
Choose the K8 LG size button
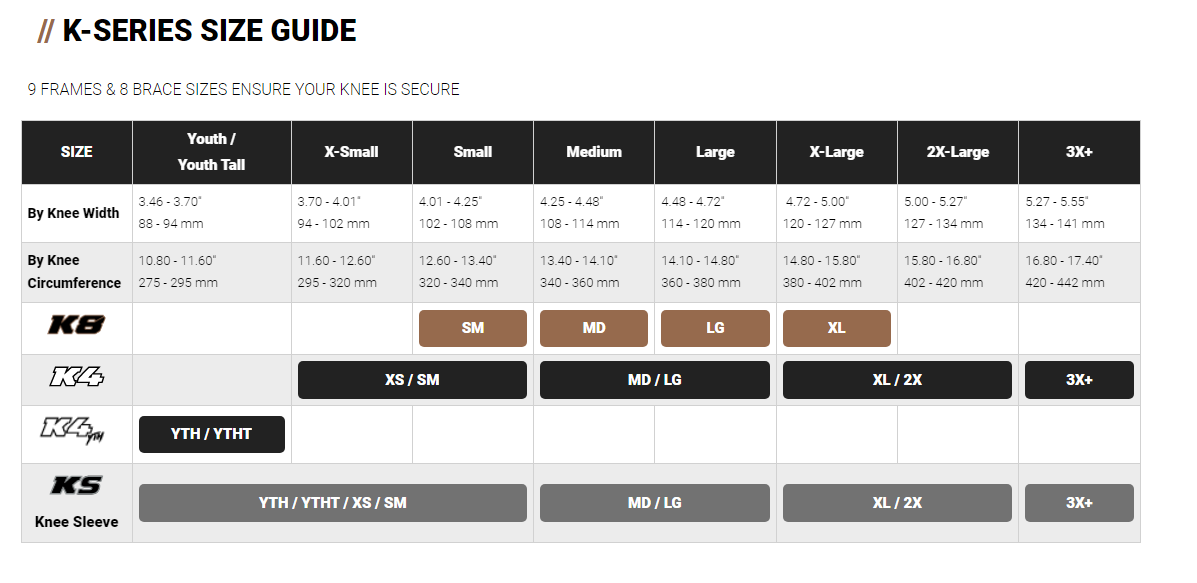[715, 328]
